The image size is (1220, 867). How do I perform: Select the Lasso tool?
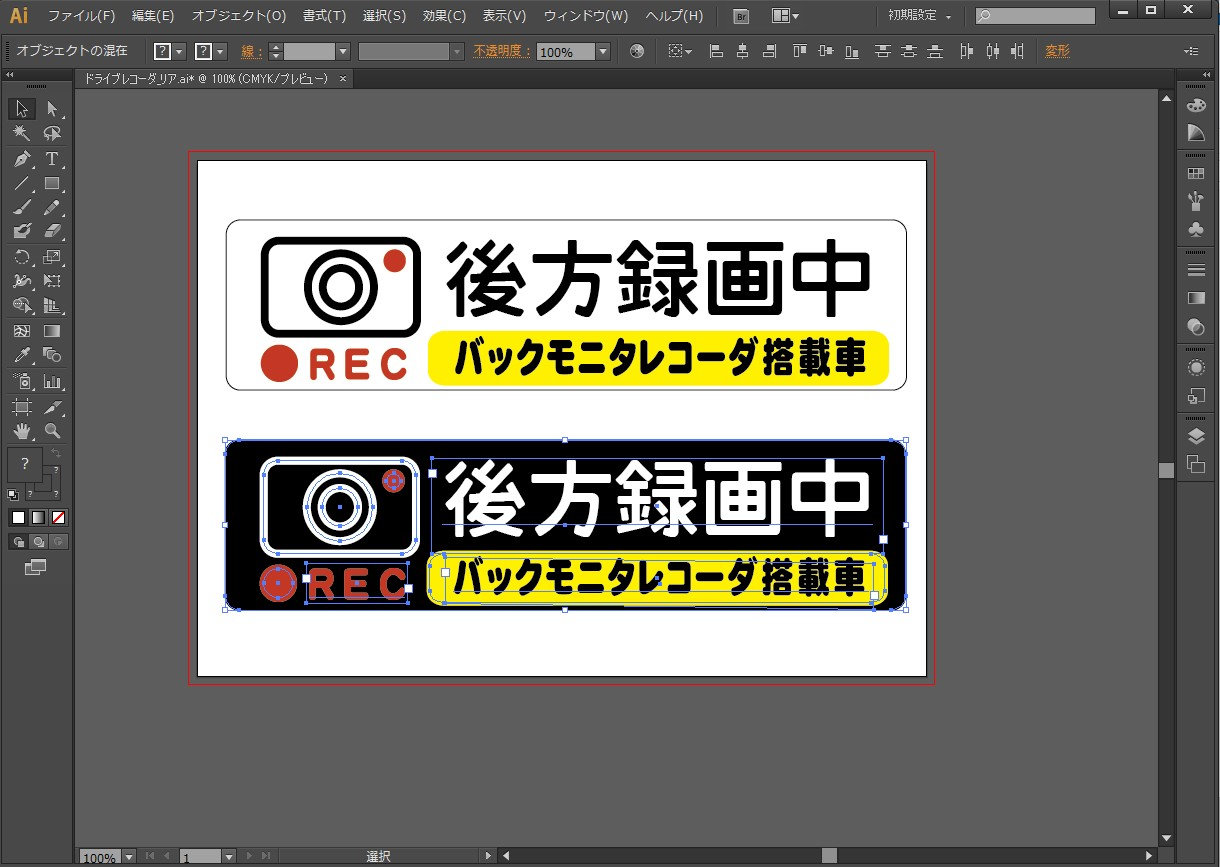click(52, 134)
